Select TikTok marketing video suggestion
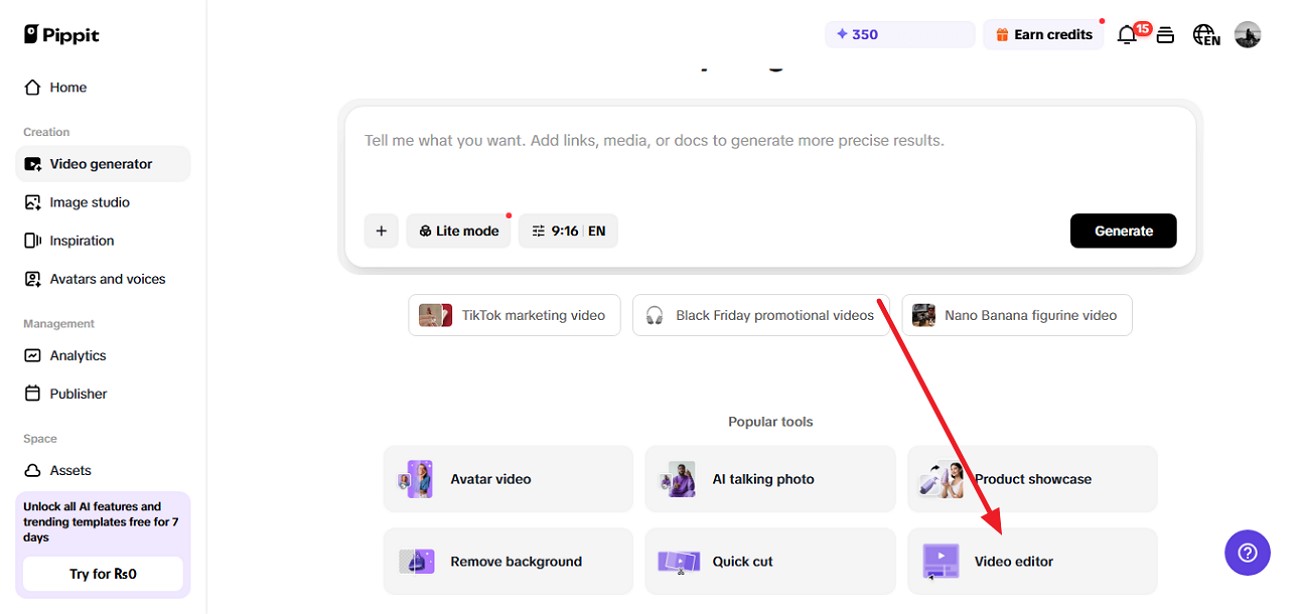 [x=514, y=315]
